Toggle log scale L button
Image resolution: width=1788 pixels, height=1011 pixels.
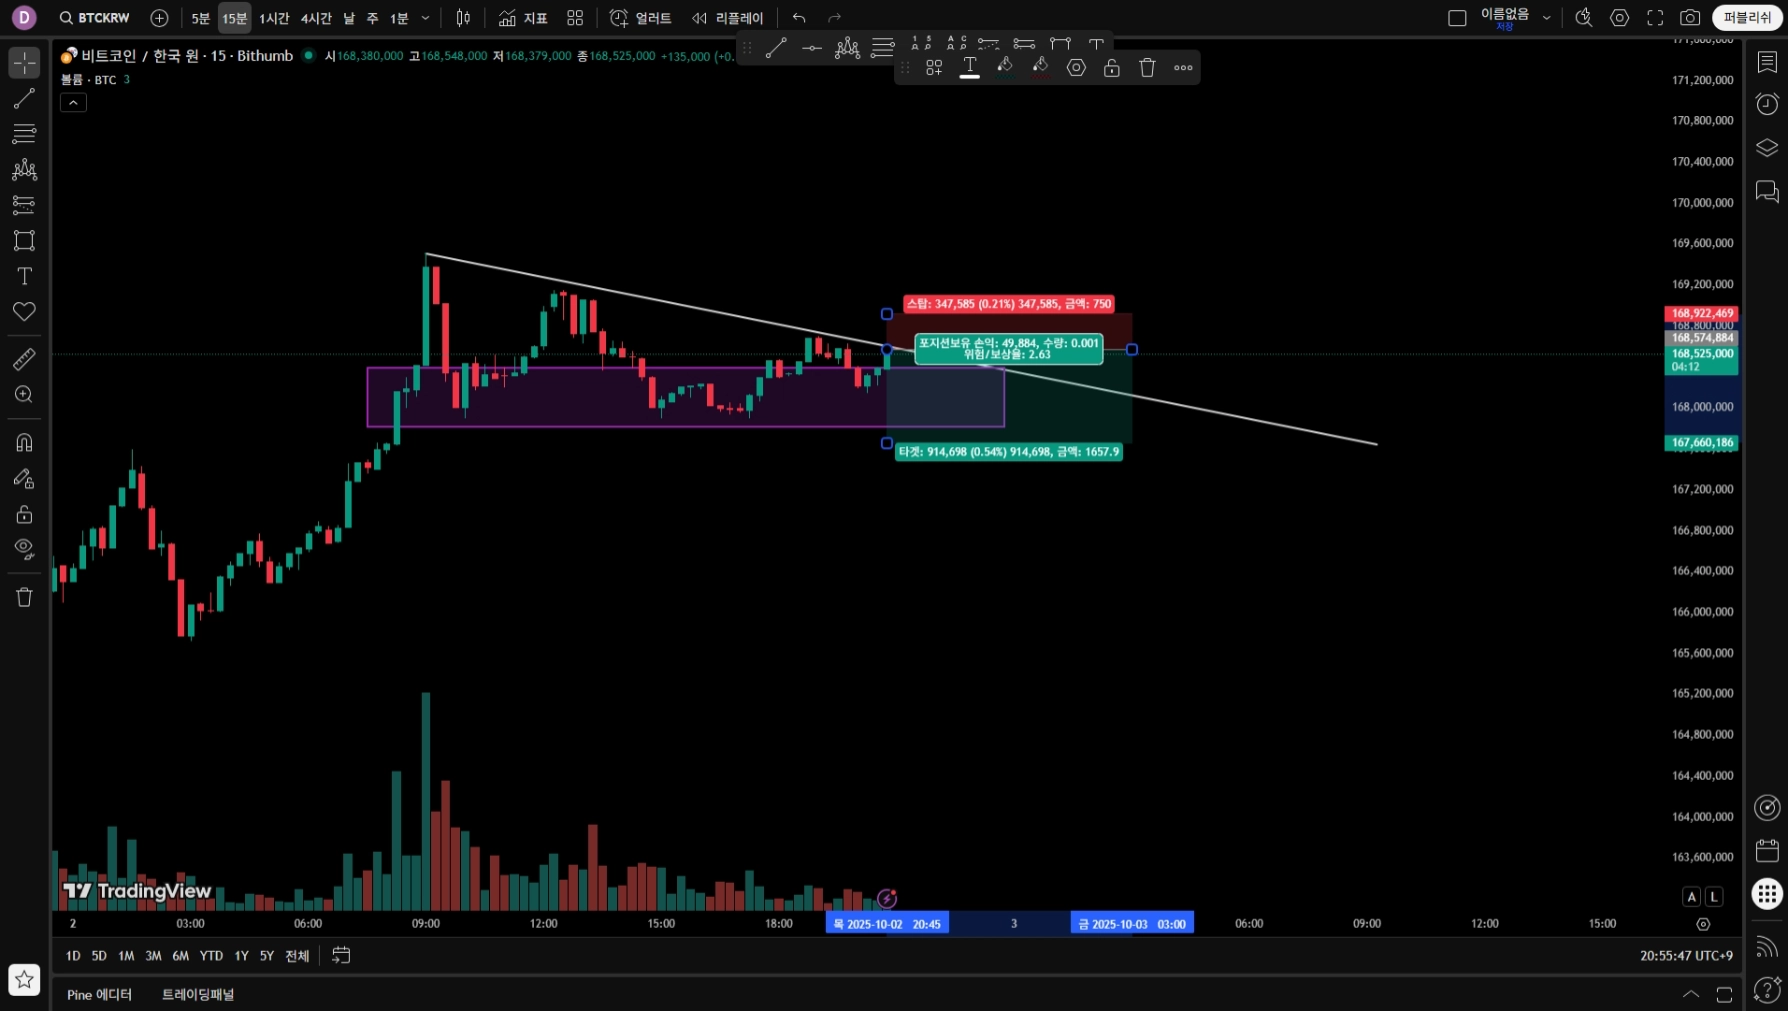[x=1714, y=897]
